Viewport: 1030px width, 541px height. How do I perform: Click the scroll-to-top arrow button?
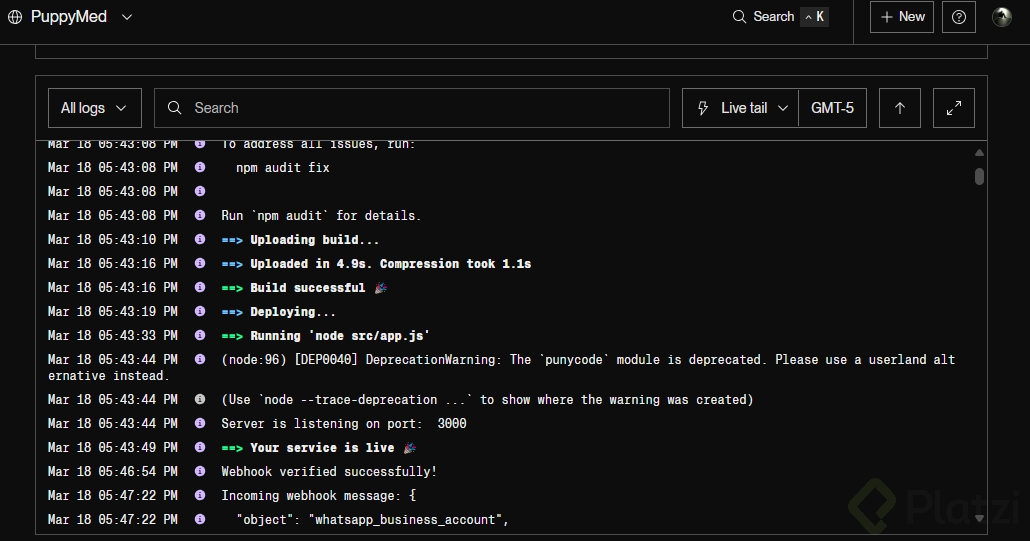[900, 108]
